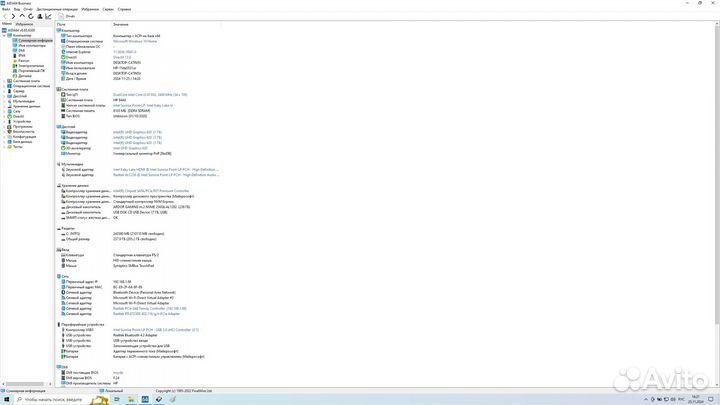Switch to the Избранное tab in the sidebar
This screenshot has height=405, width=720.
tap(24, 24)
